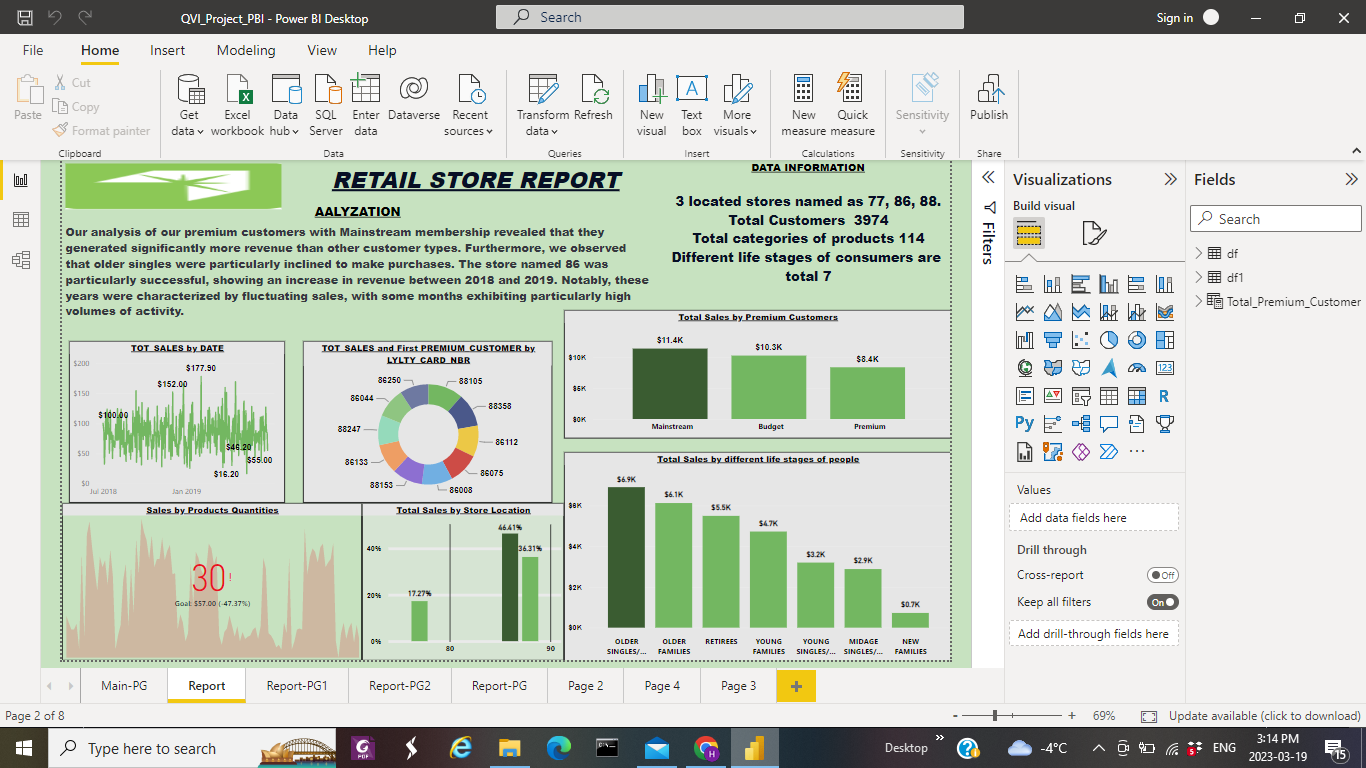Viewport: 1366px width, 768px height.
Task: Select the Pie chart visual
Action: coord(1108,340)
